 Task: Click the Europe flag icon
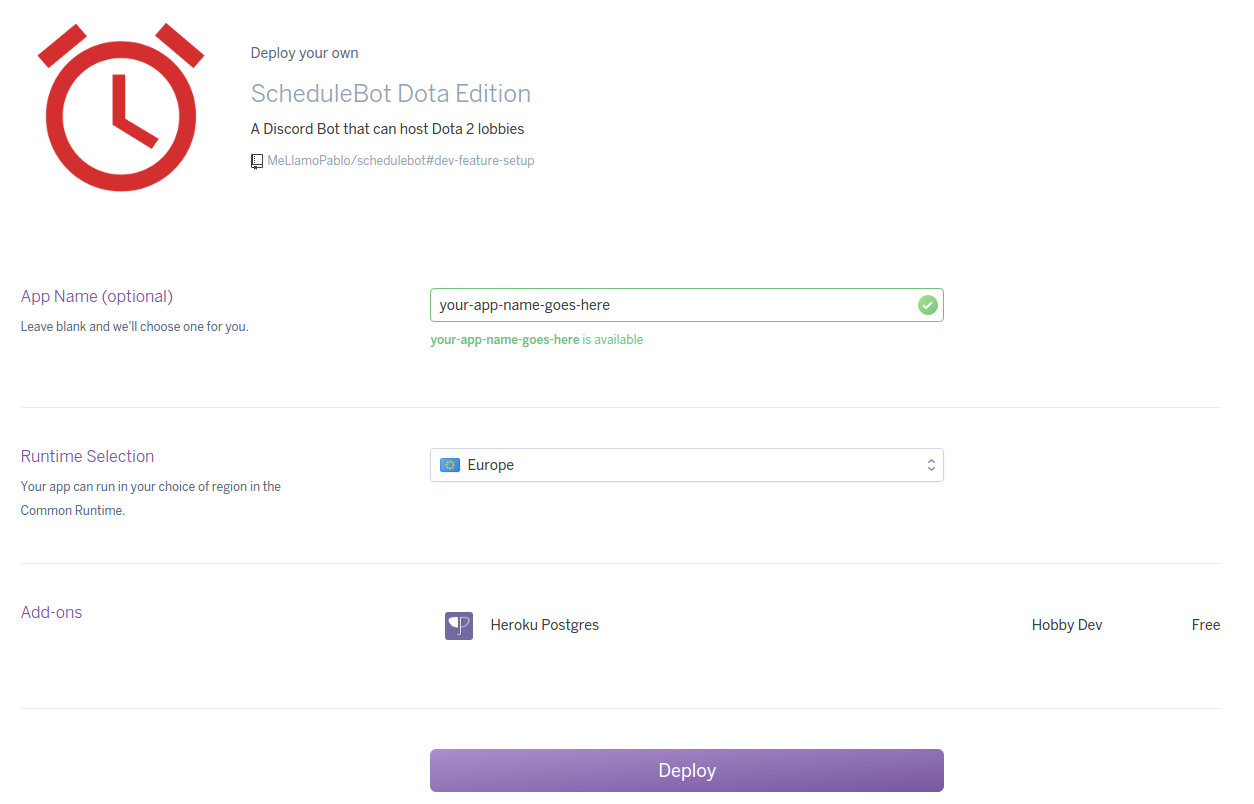click(x=450, y=465)
